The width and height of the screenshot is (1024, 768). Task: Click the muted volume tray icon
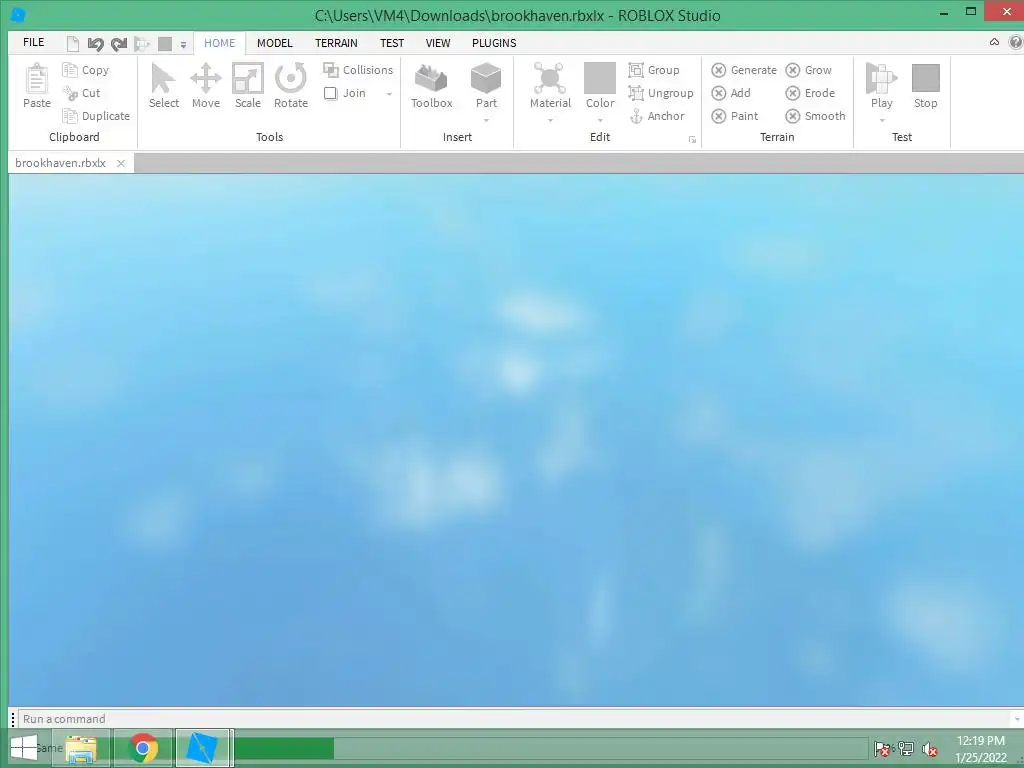click(x=929, y=749)
